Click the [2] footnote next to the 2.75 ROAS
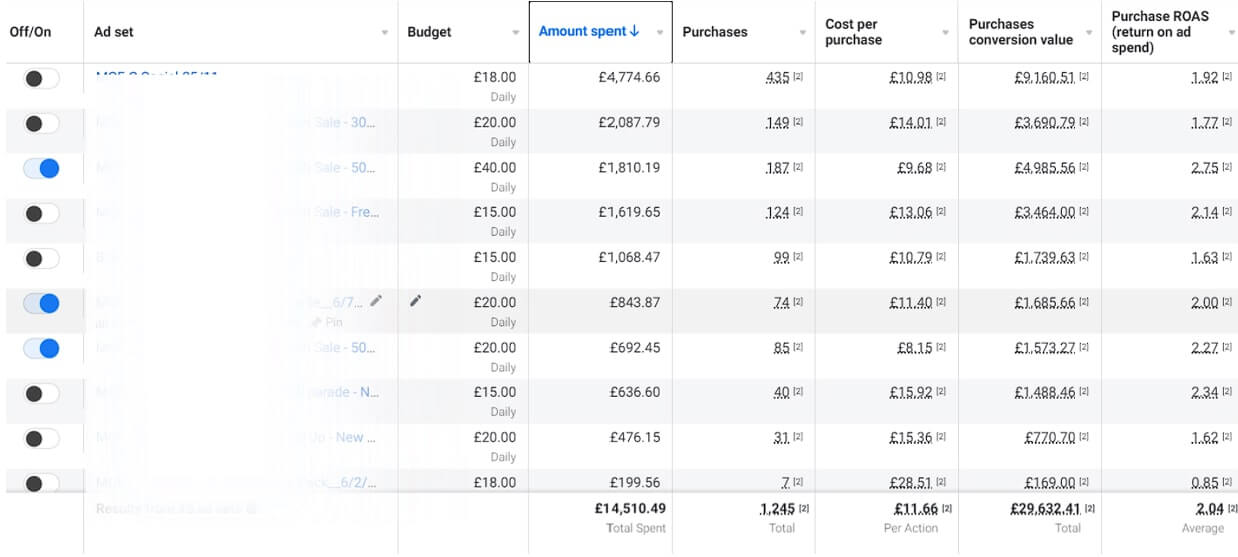The image size is (1238, 557). pyautogui.click(x=1227, y=167)
